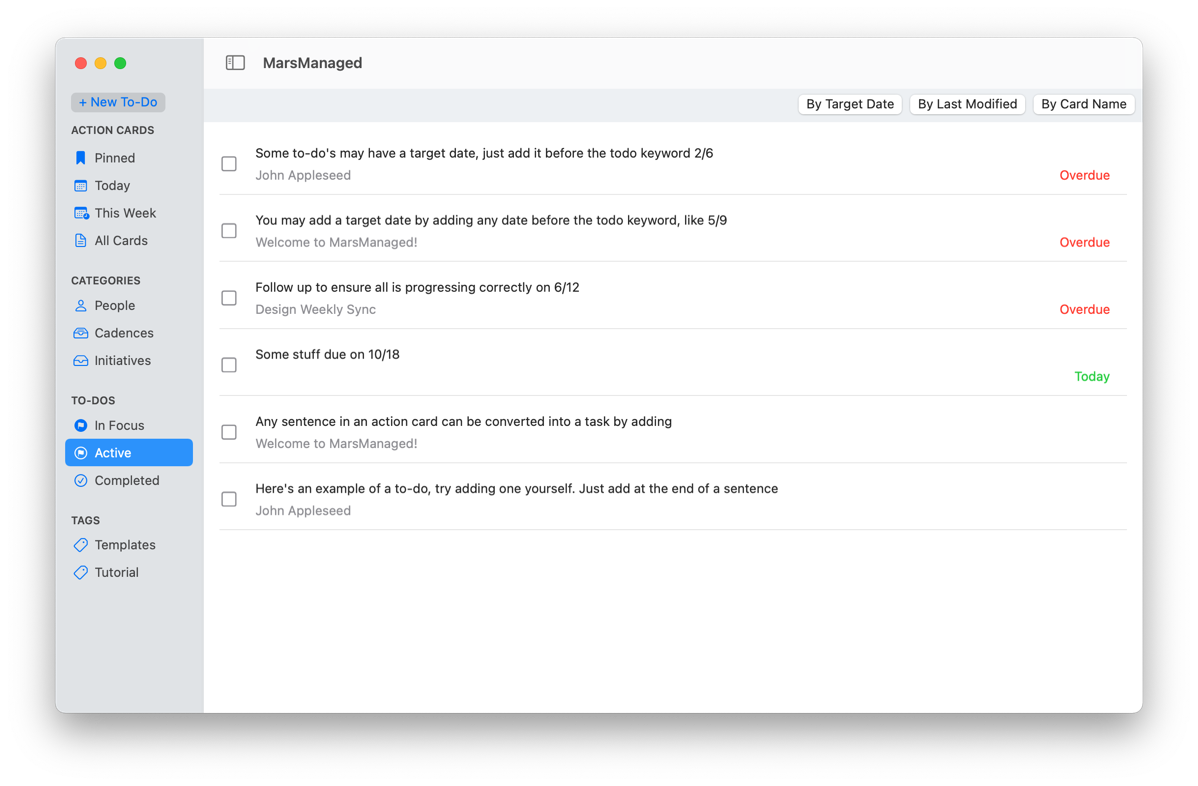
Task: Filter by the Templates tag
Action: point(129,545)
